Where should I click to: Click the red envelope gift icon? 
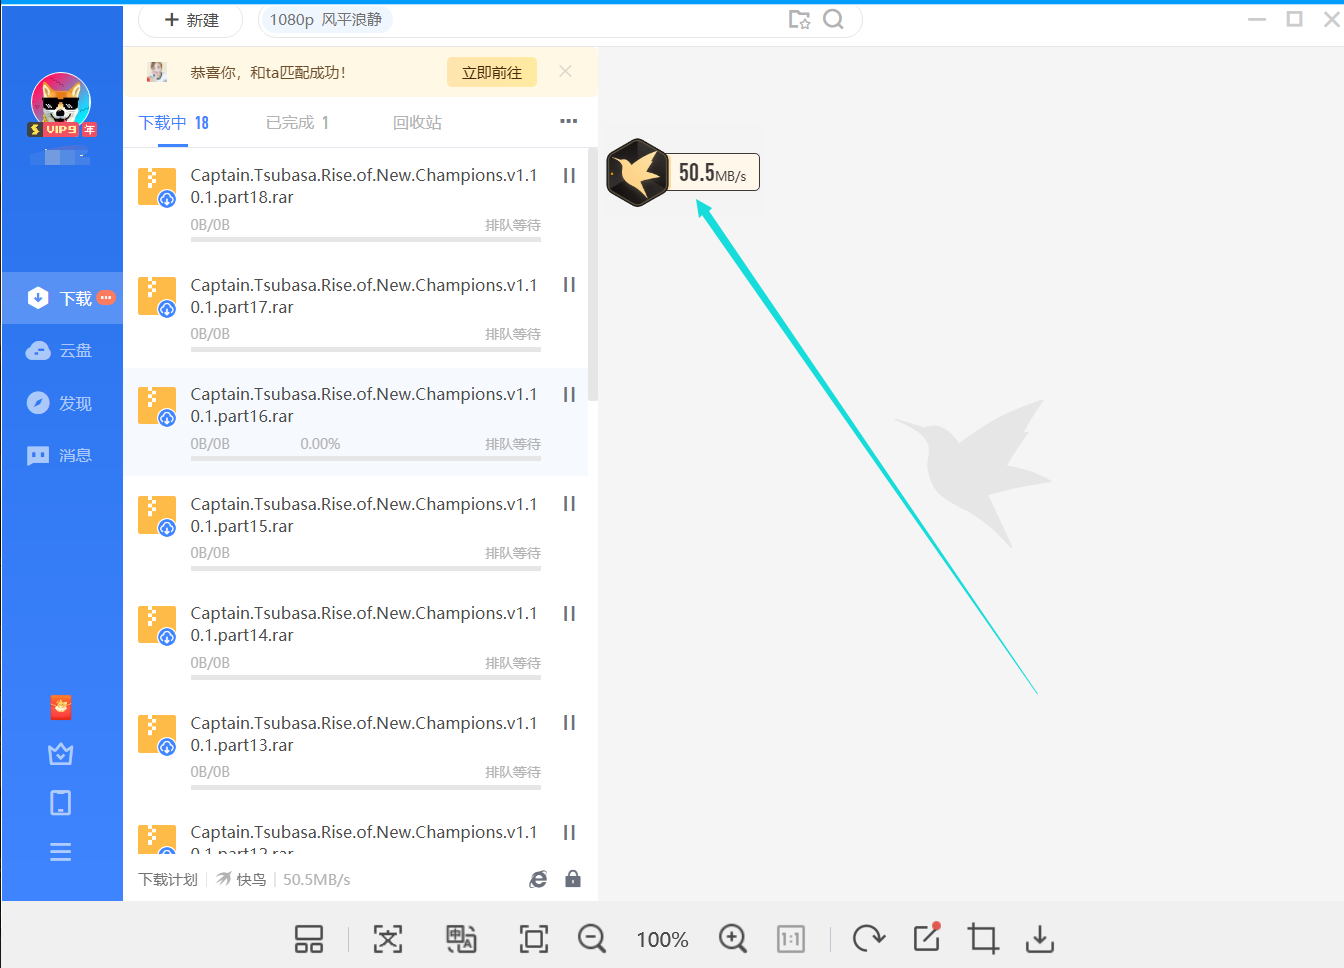[61, 708]
